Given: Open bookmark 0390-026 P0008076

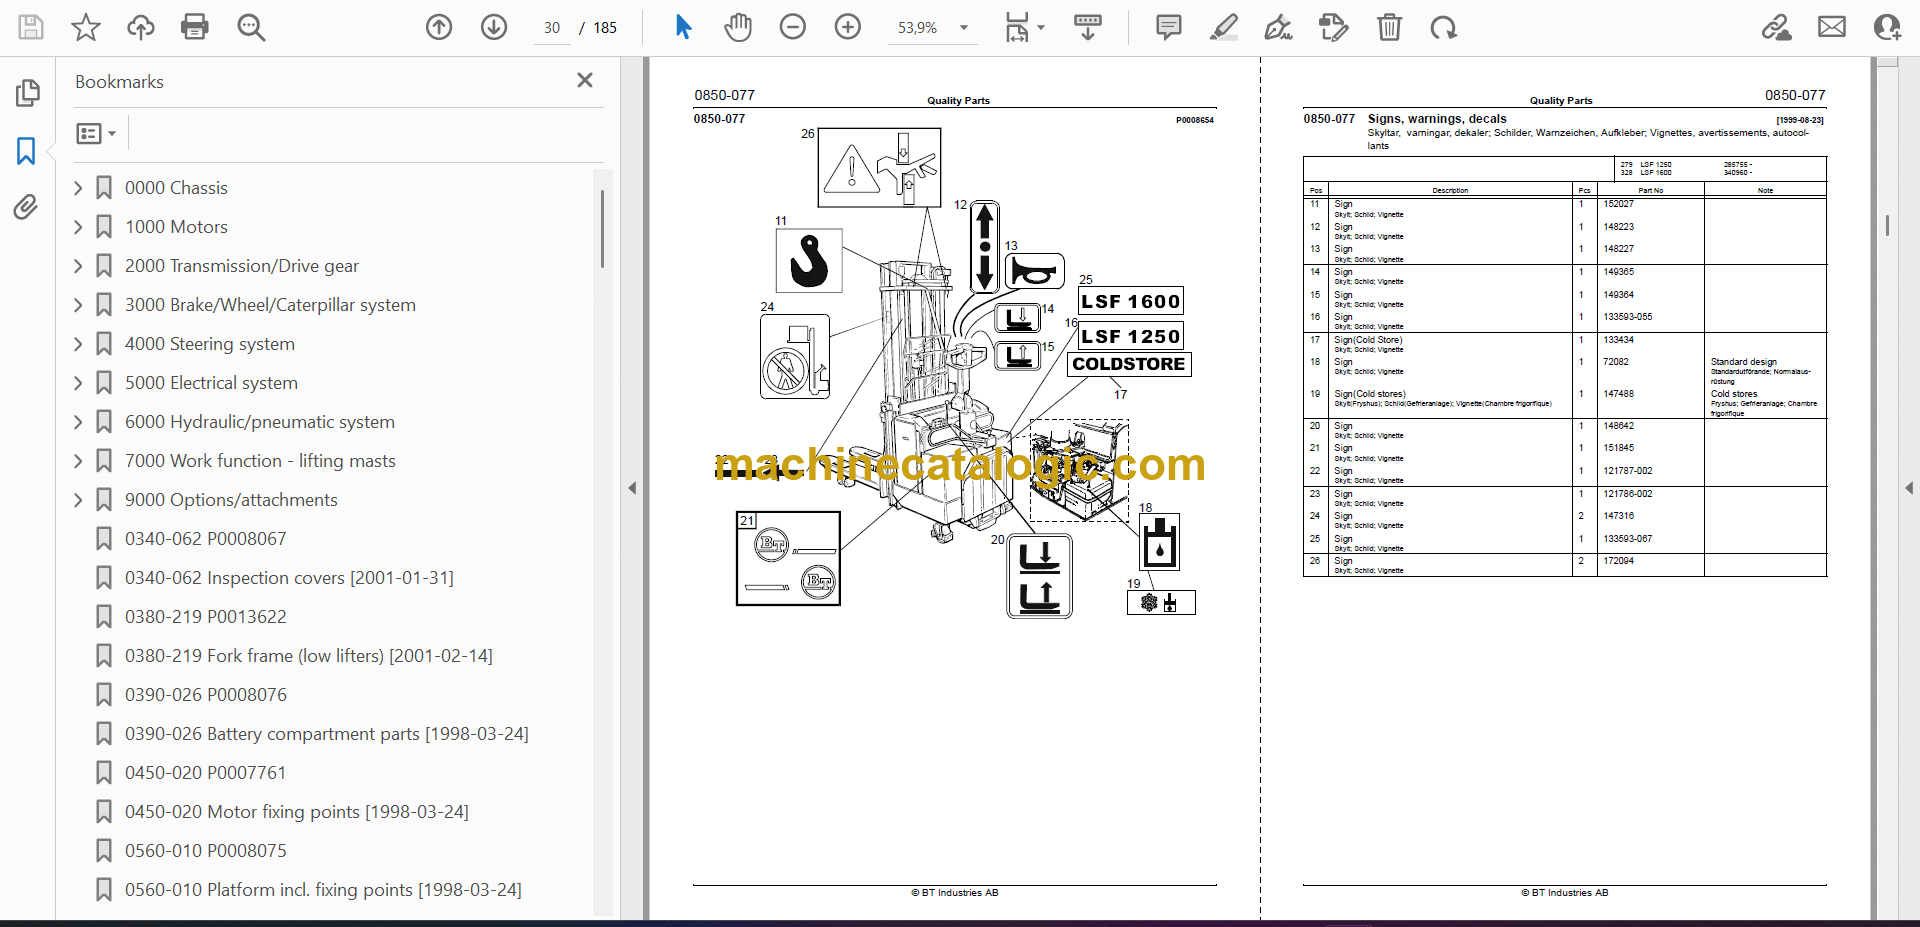Looking at the screenshot, I should click(x=205, y=695).
